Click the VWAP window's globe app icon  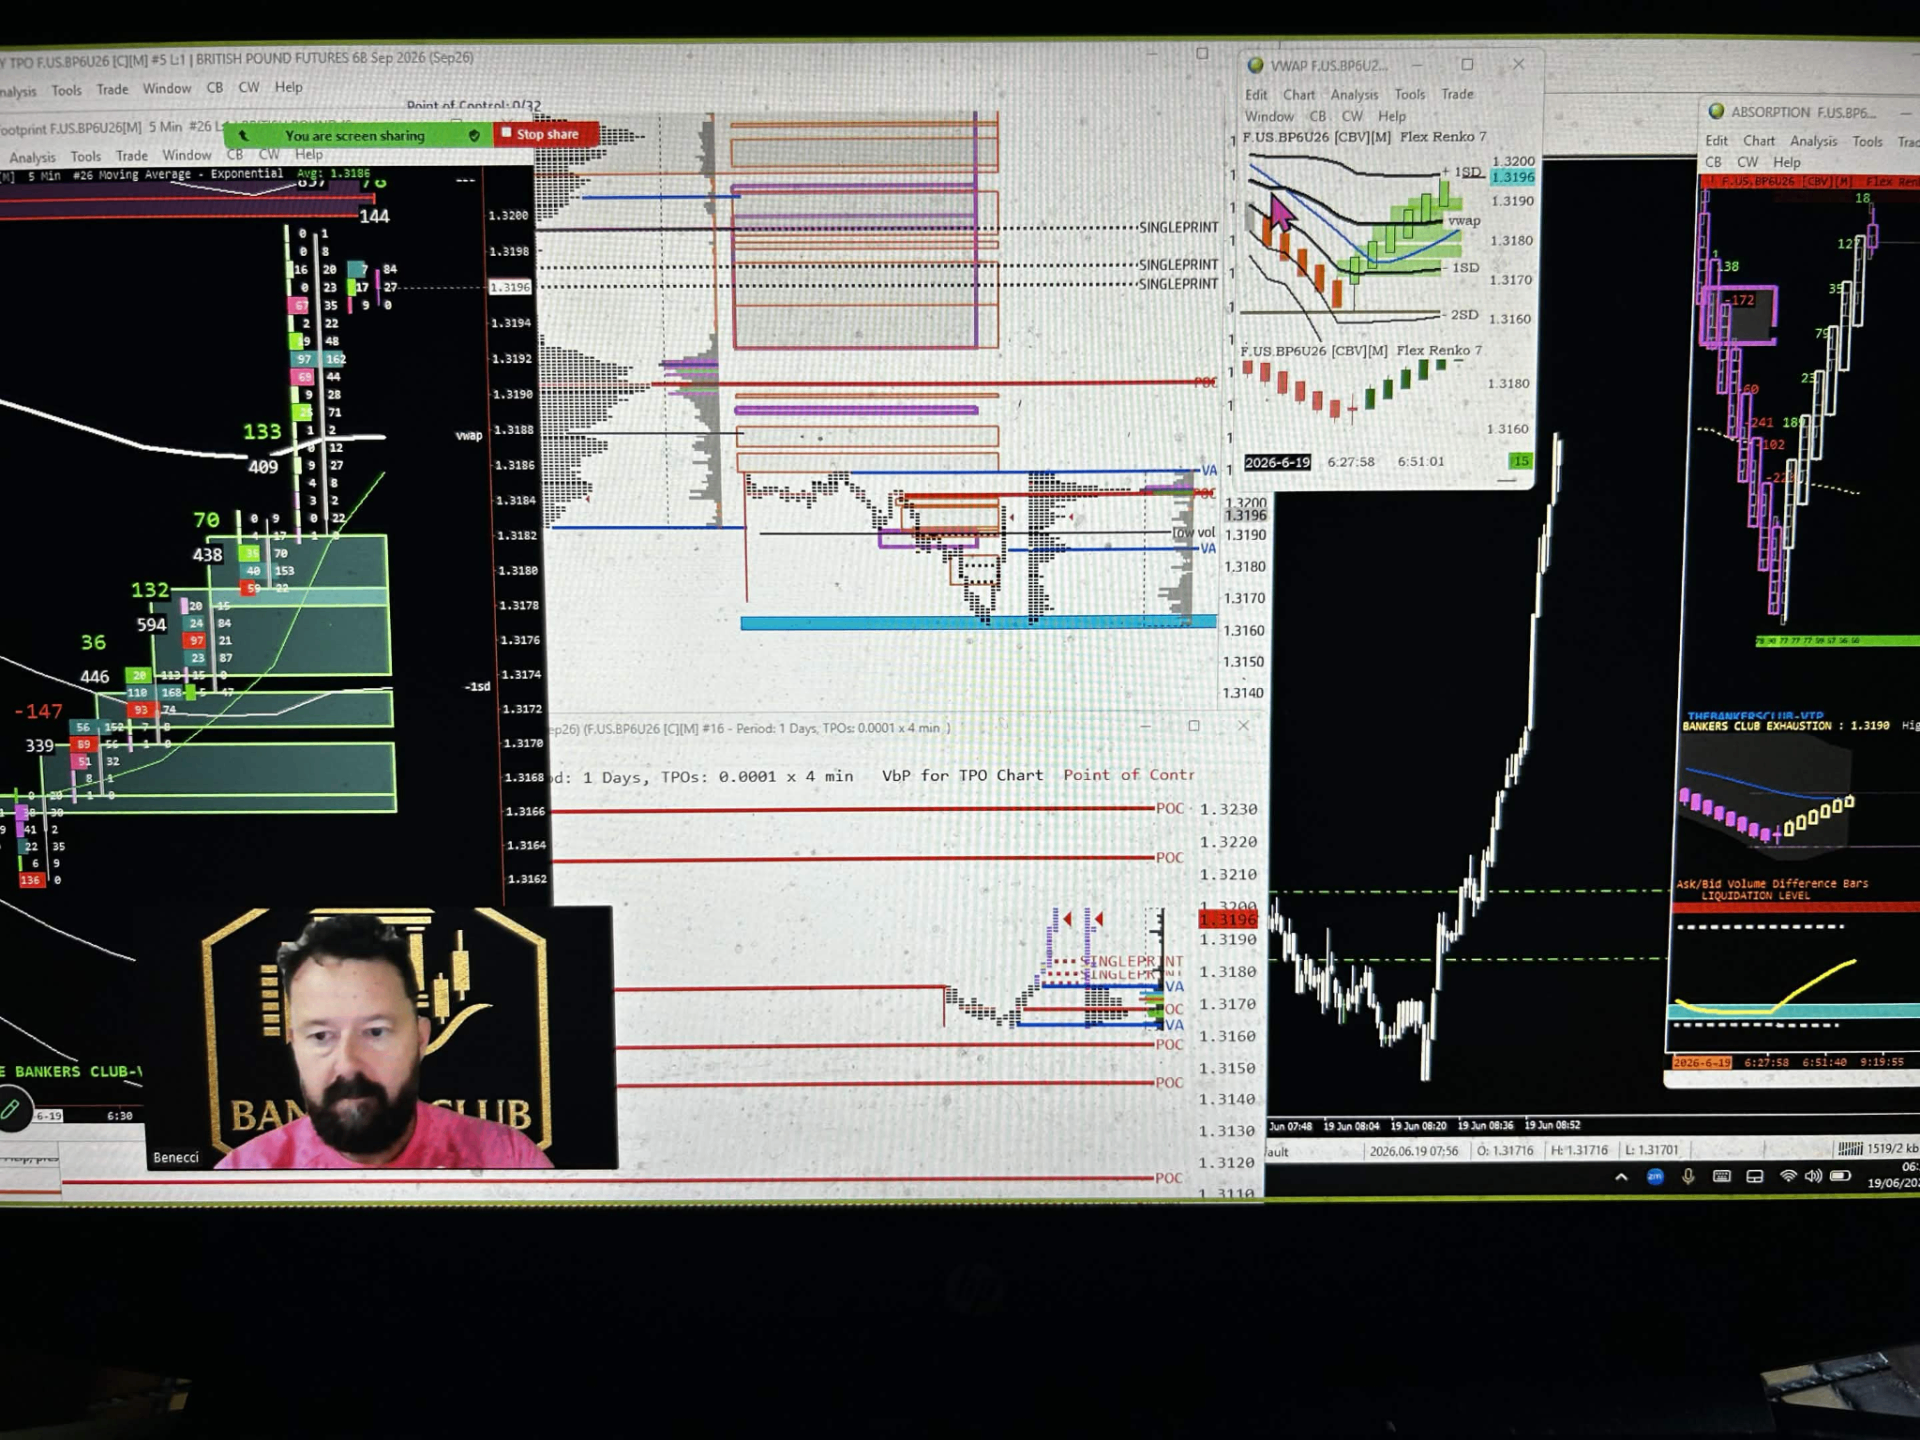(x=1255, y=65)
